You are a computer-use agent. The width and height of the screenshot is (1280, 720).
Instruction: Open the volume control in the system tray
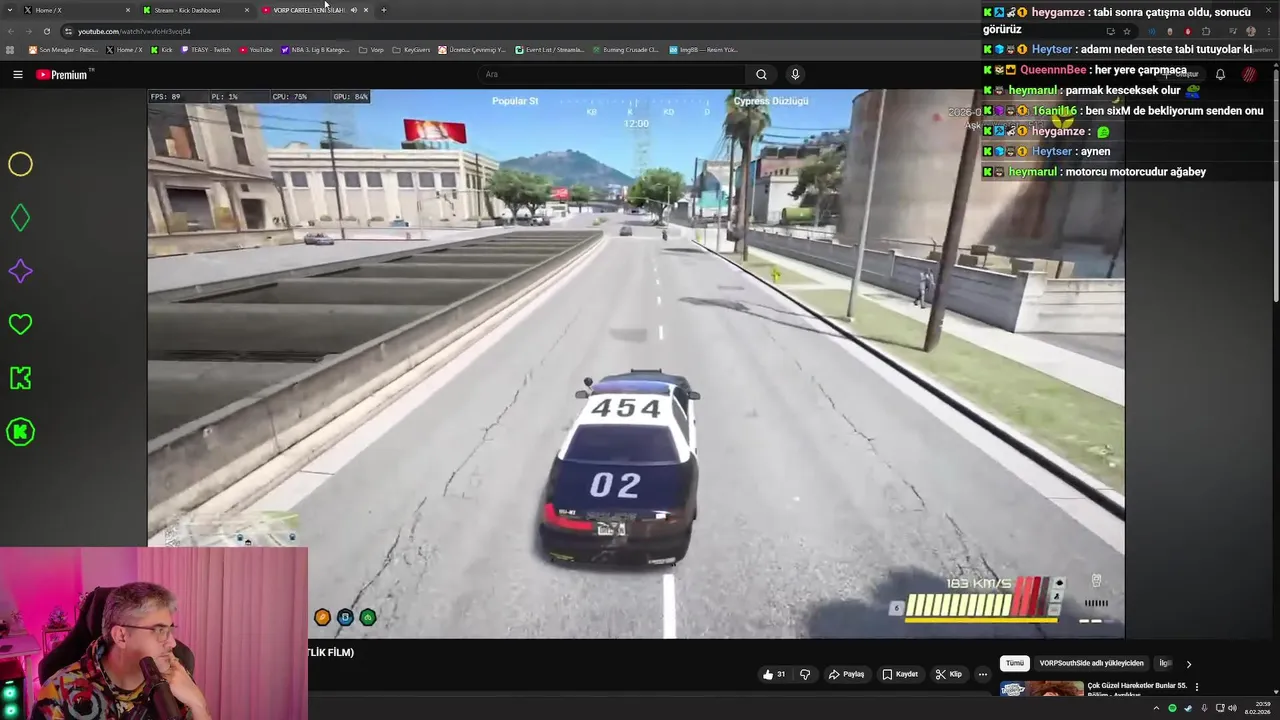1232,708
